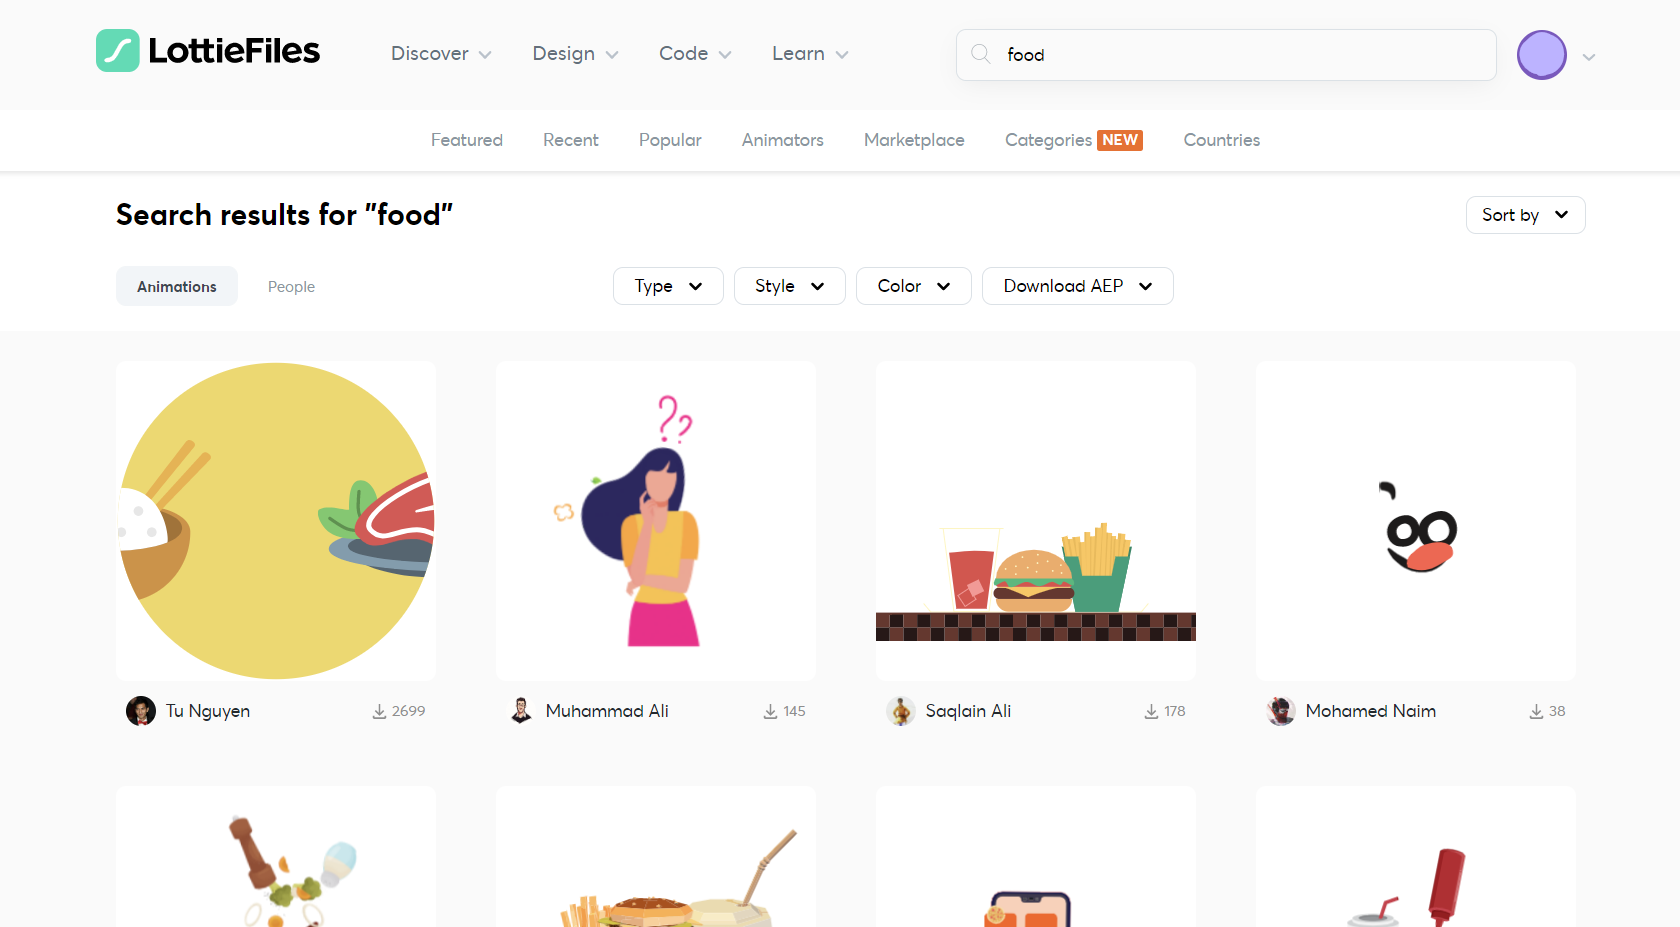Open the burger and fries animation thumbnail
Viewport: 1680px width, 927px height.
1036,521
